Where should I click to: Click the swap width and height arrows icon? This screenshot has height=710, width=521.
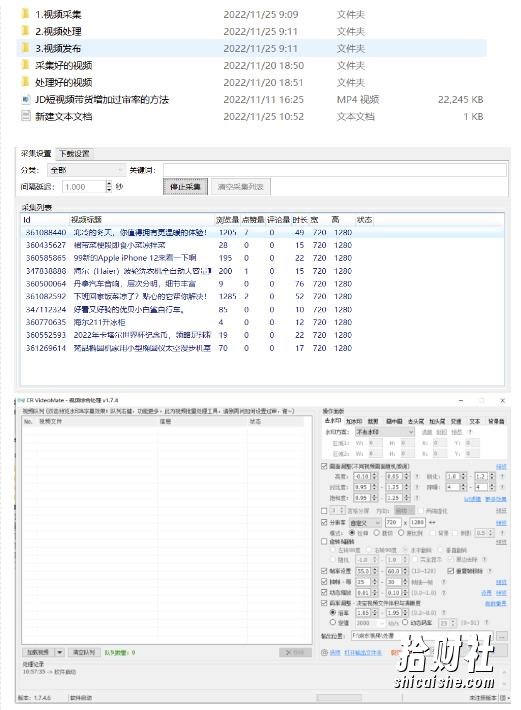[432, 522]
